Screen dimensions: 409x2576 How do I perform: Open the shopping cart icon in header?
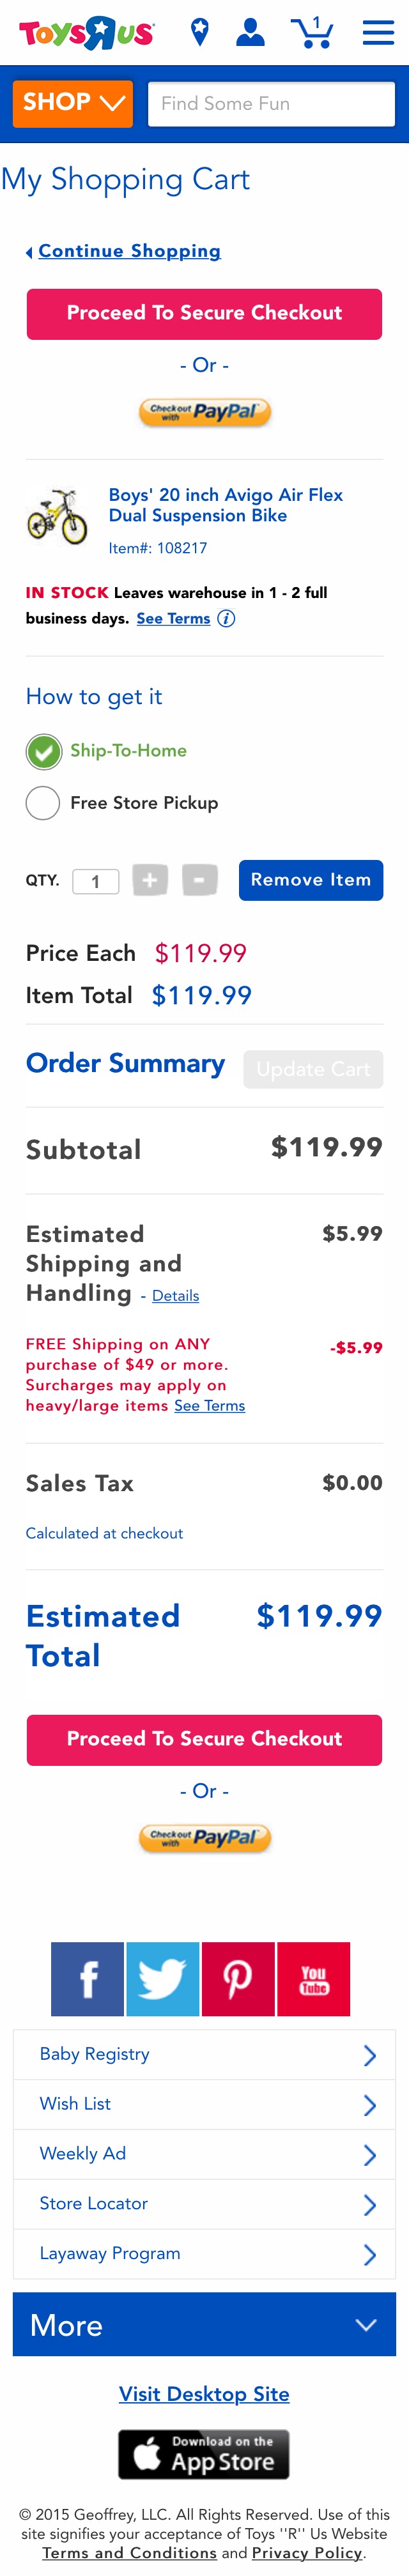(x=312, y=33)
